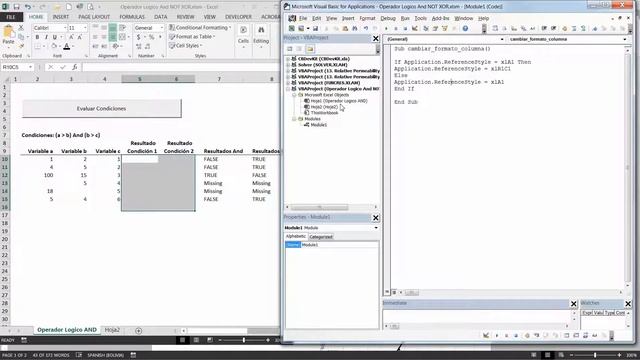Switch to the DEVELOPER ribbon tab in Excel

coord(238,17)
